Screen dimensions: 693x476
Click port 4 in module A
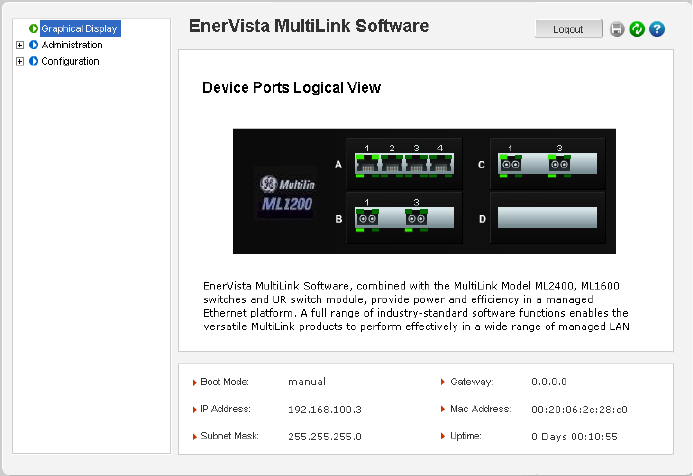(x=441, y=164)
